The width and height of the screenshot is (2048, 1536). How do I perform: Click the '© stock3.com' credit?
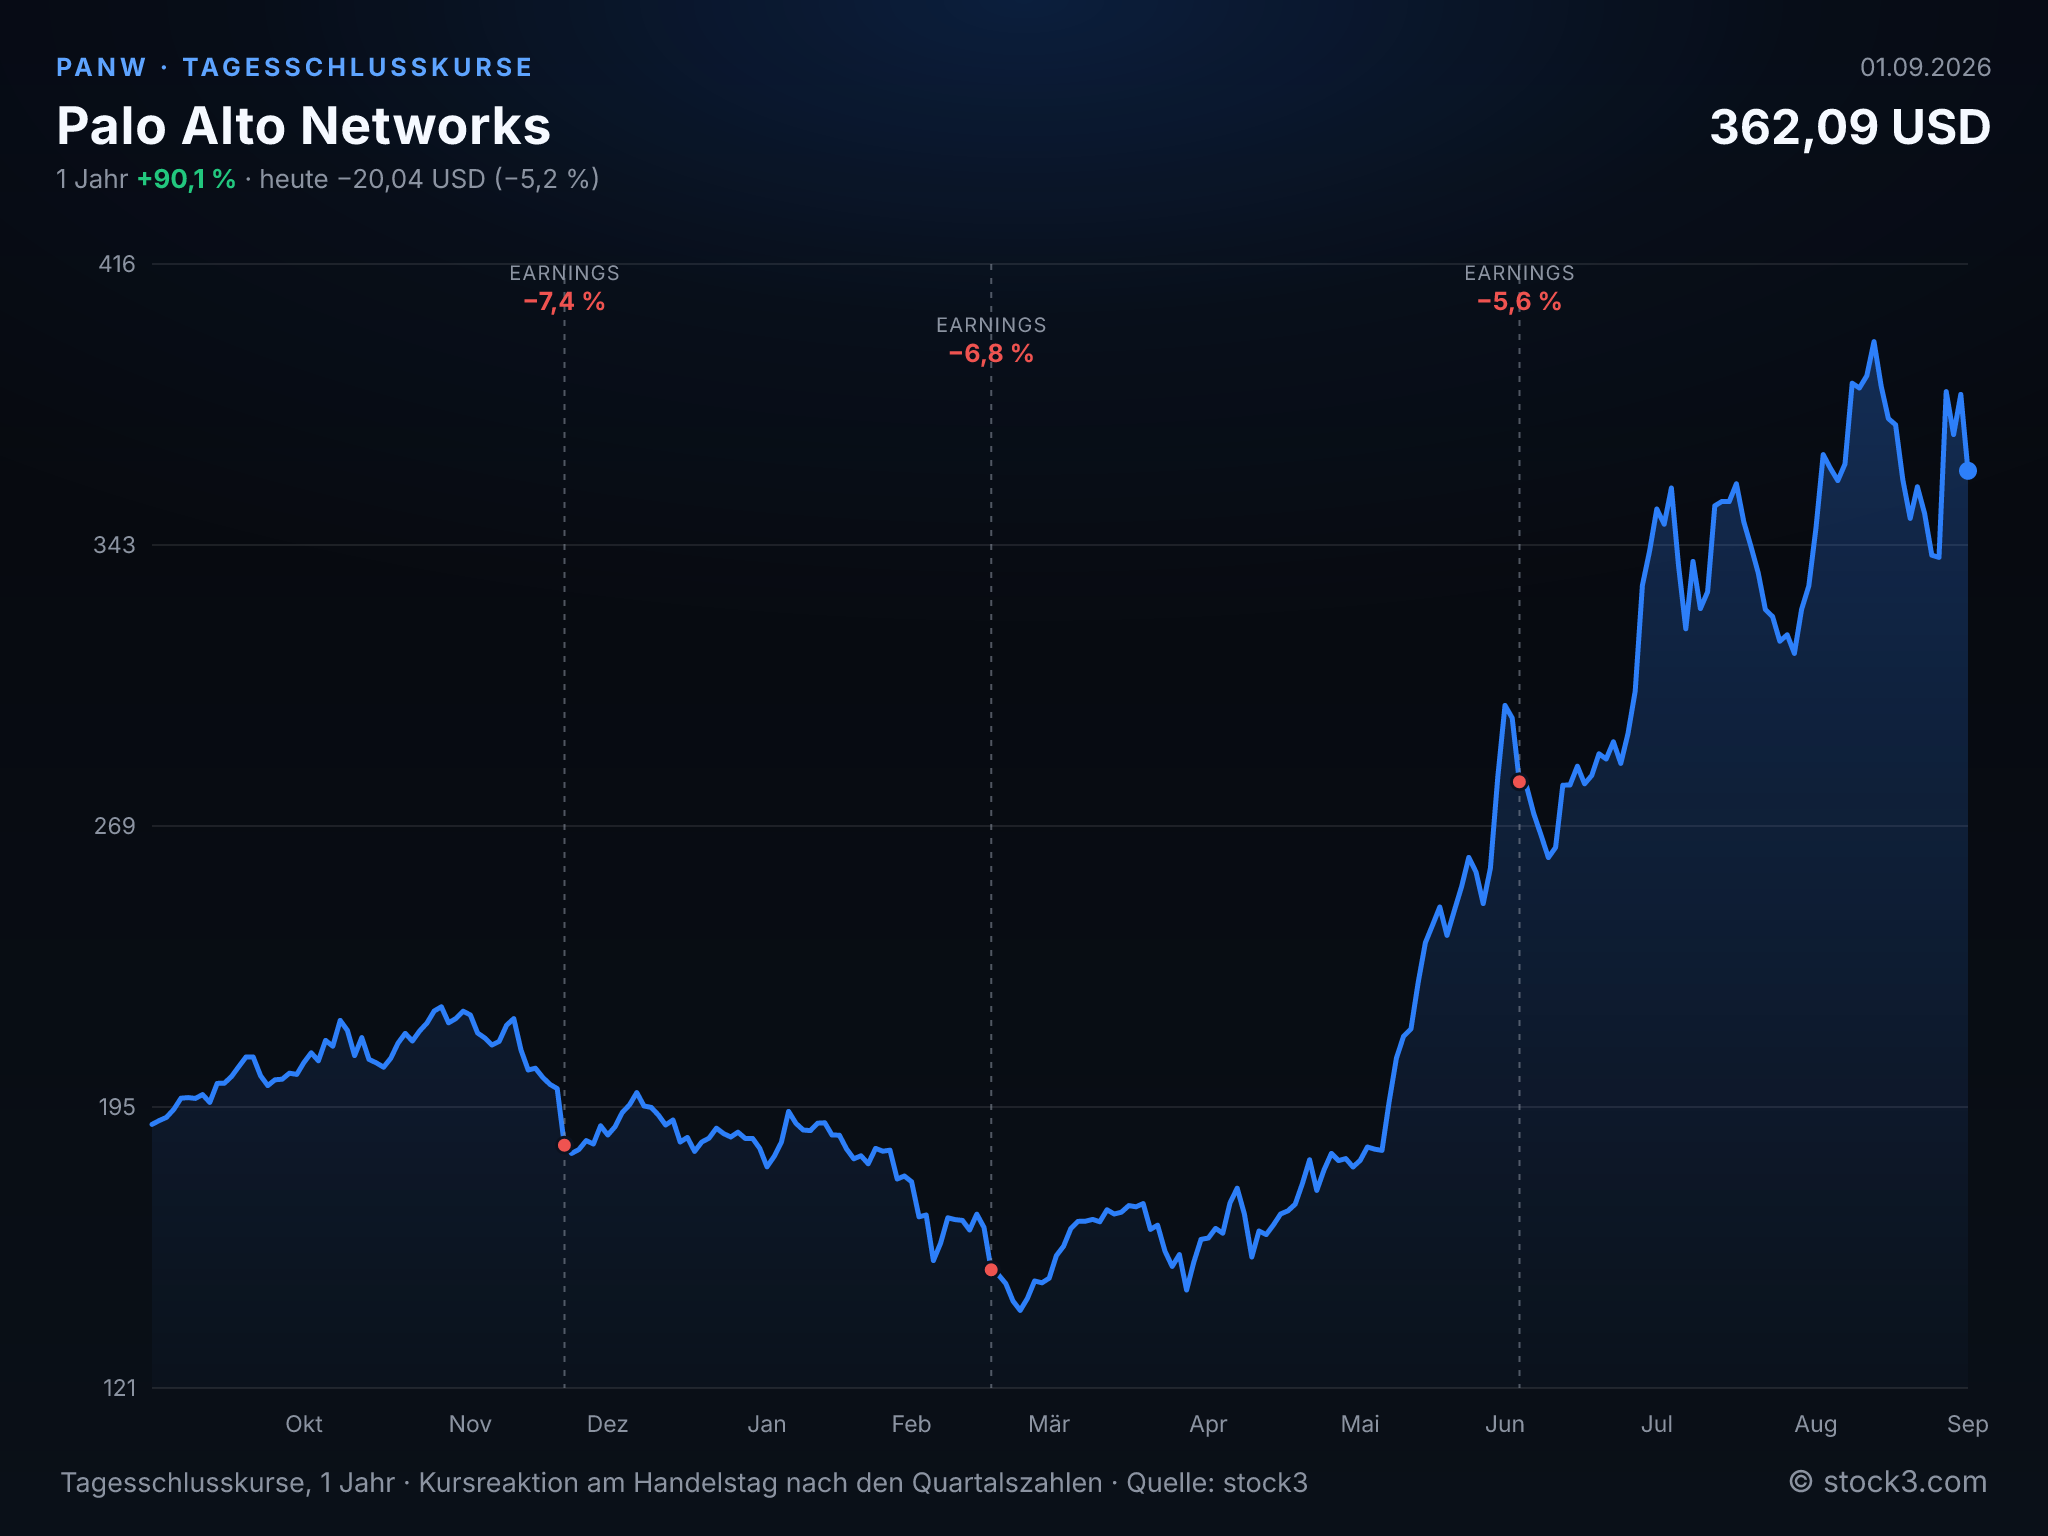(1888, 1482)
